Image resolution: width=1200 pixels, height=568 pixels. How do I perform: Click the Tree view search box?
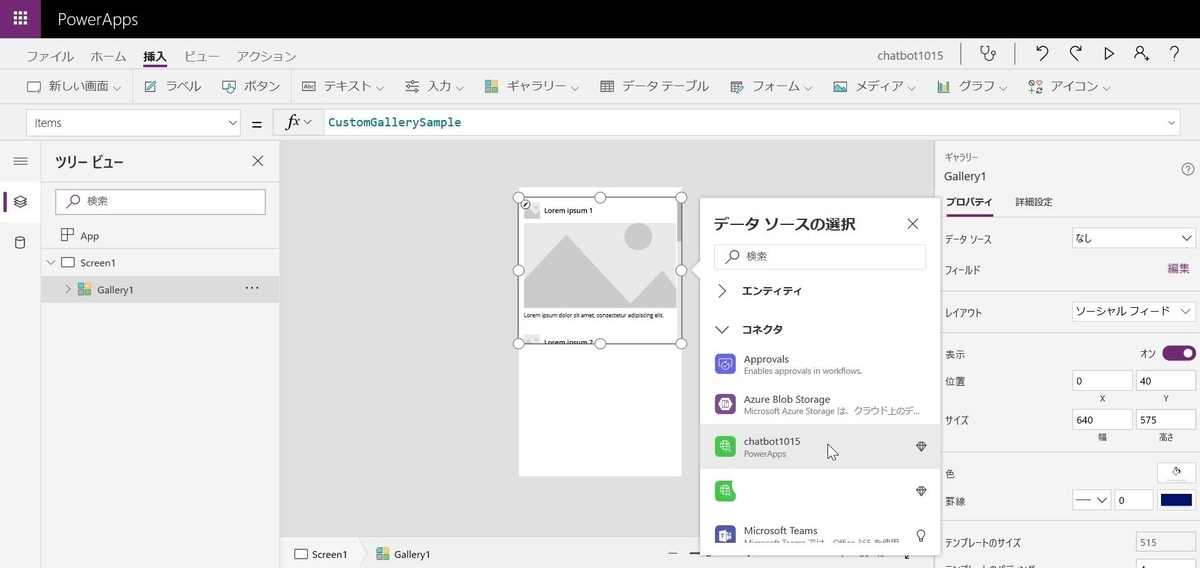pos(160,201)
